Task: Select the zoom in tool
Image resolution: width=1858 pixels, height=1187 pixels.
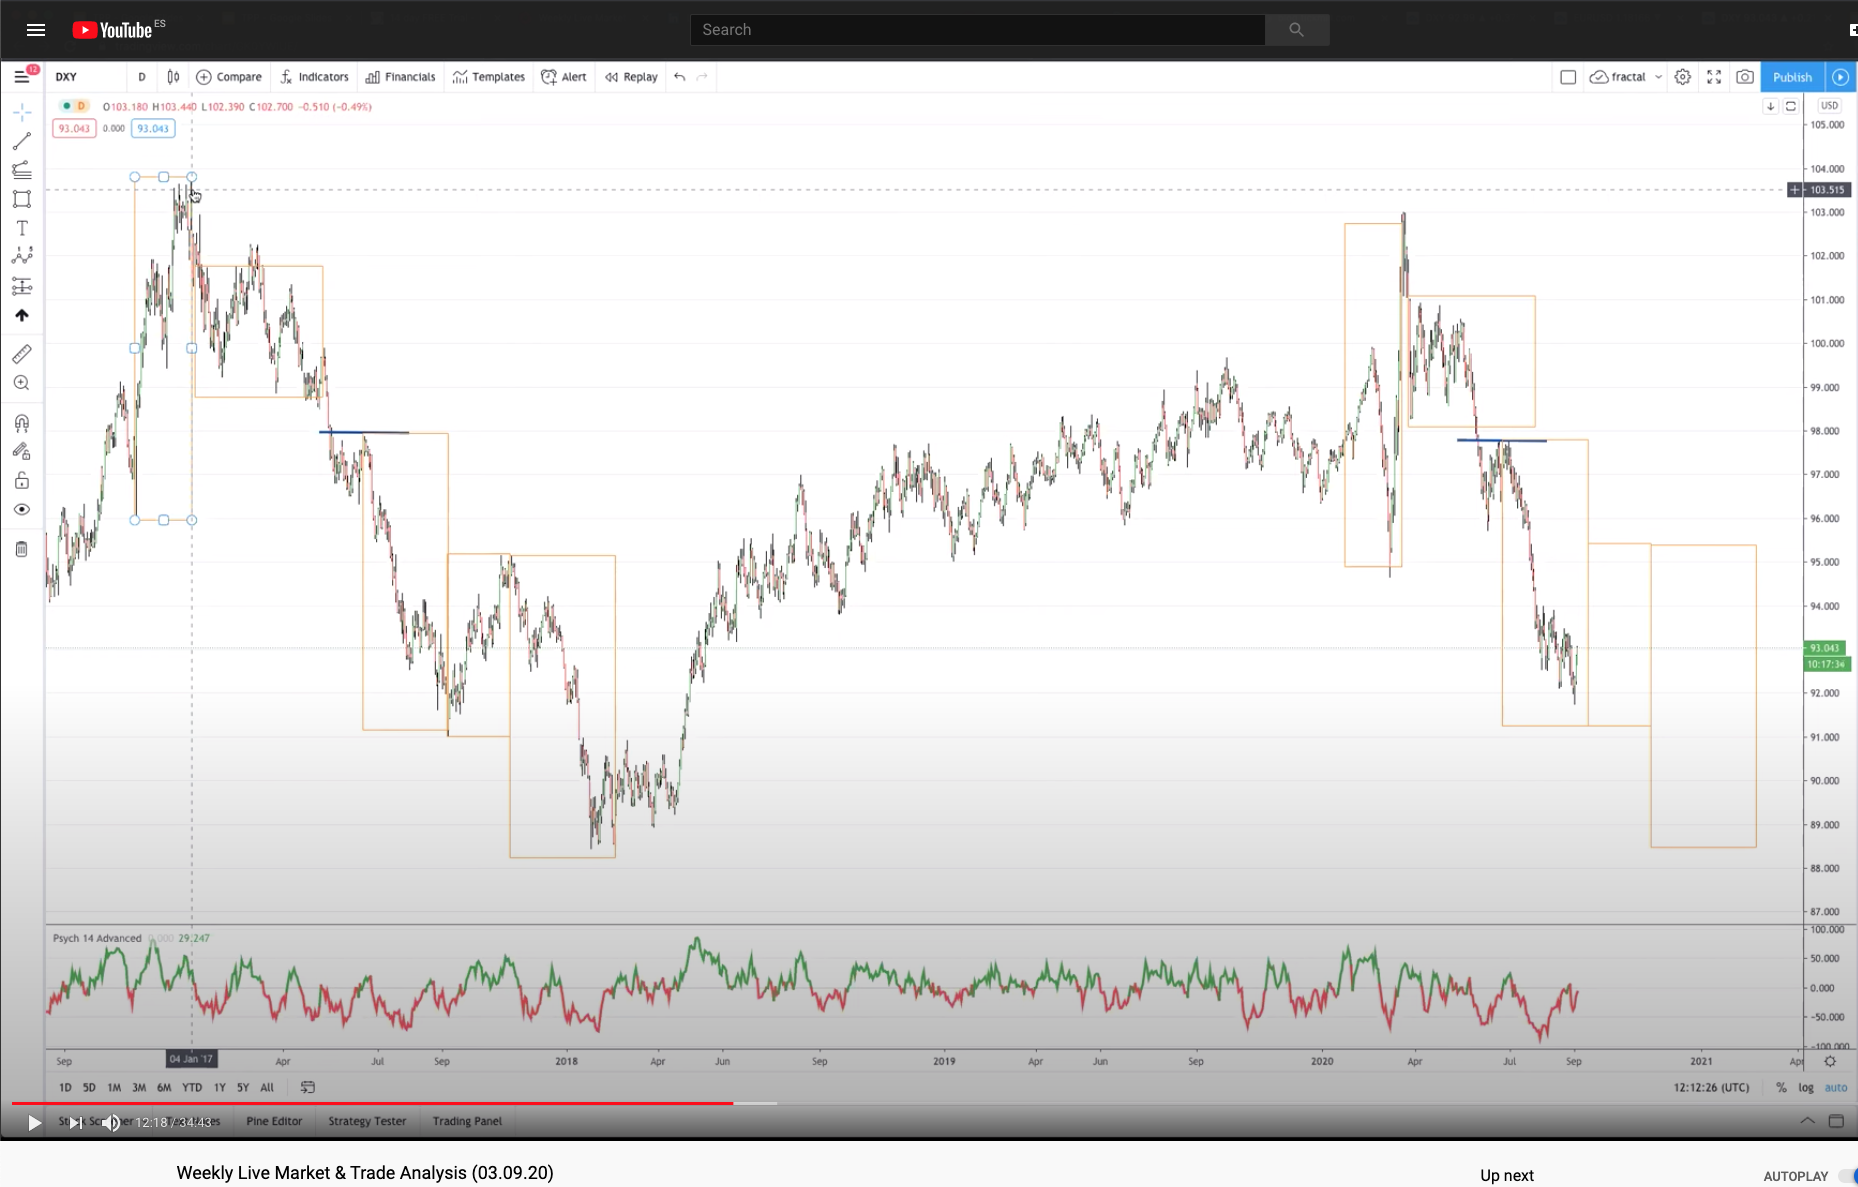Action: tap(22, 383)
